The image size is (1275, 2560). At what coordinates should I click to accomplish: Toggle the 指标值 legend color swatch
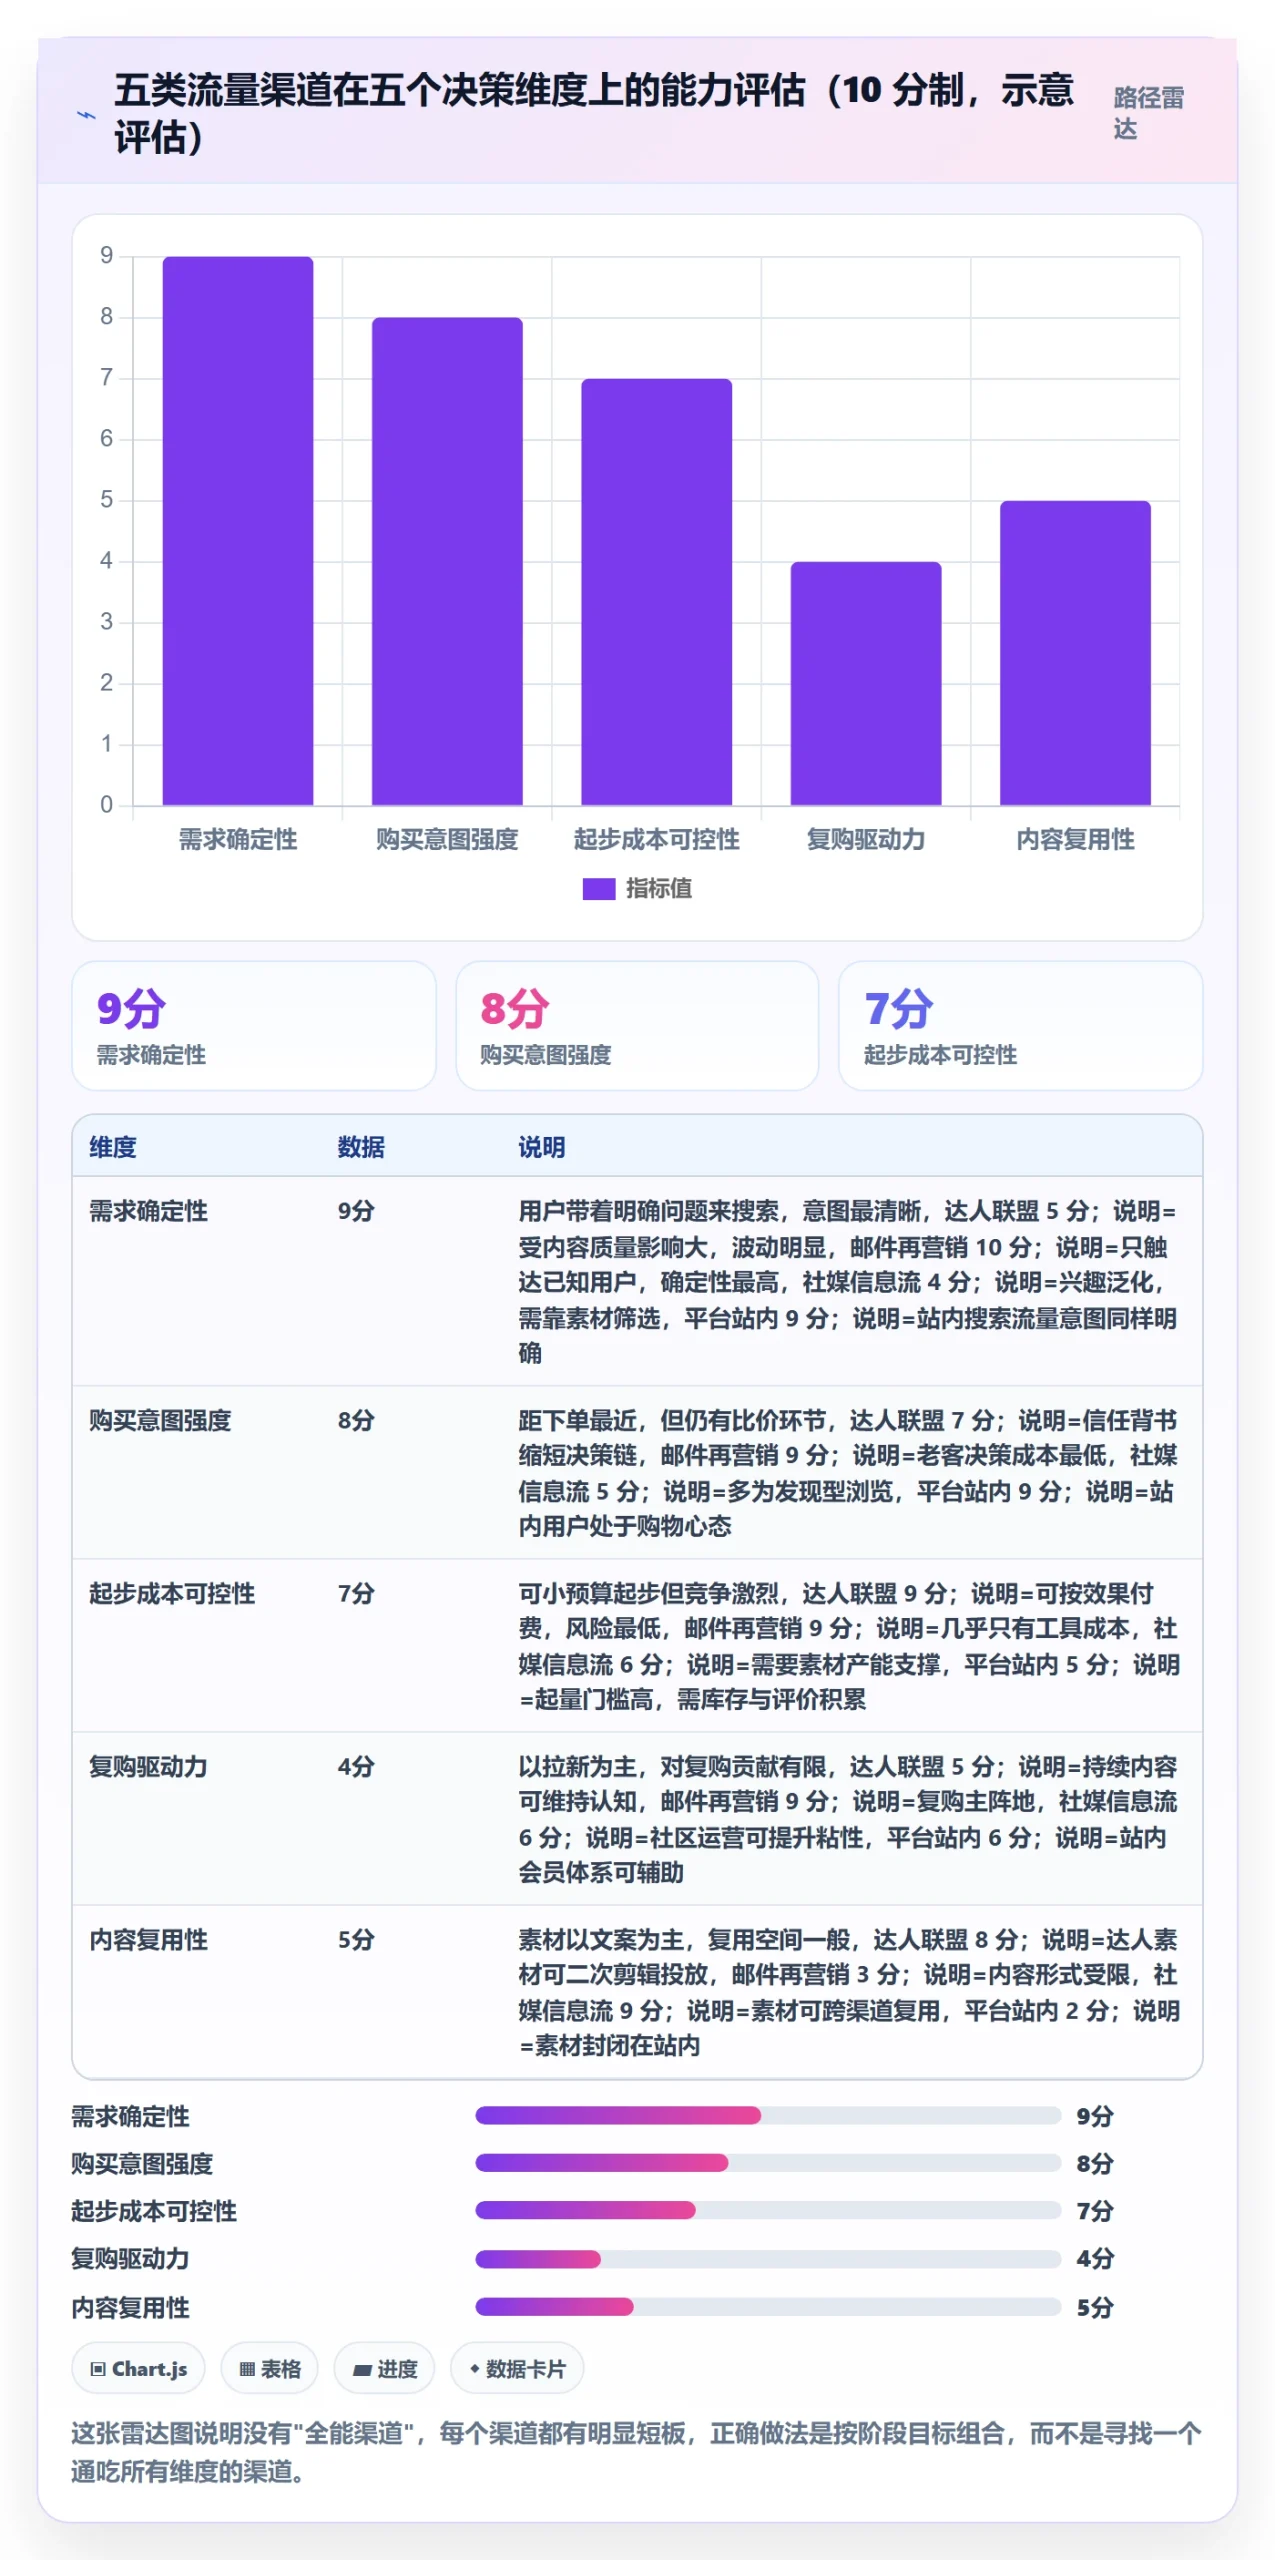click(x=598, y=889)
